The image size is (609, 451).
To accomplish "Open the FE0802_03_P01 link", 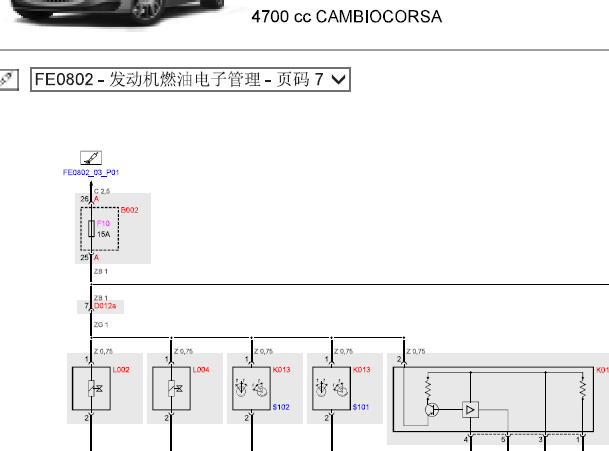I will tap(91, 172).
